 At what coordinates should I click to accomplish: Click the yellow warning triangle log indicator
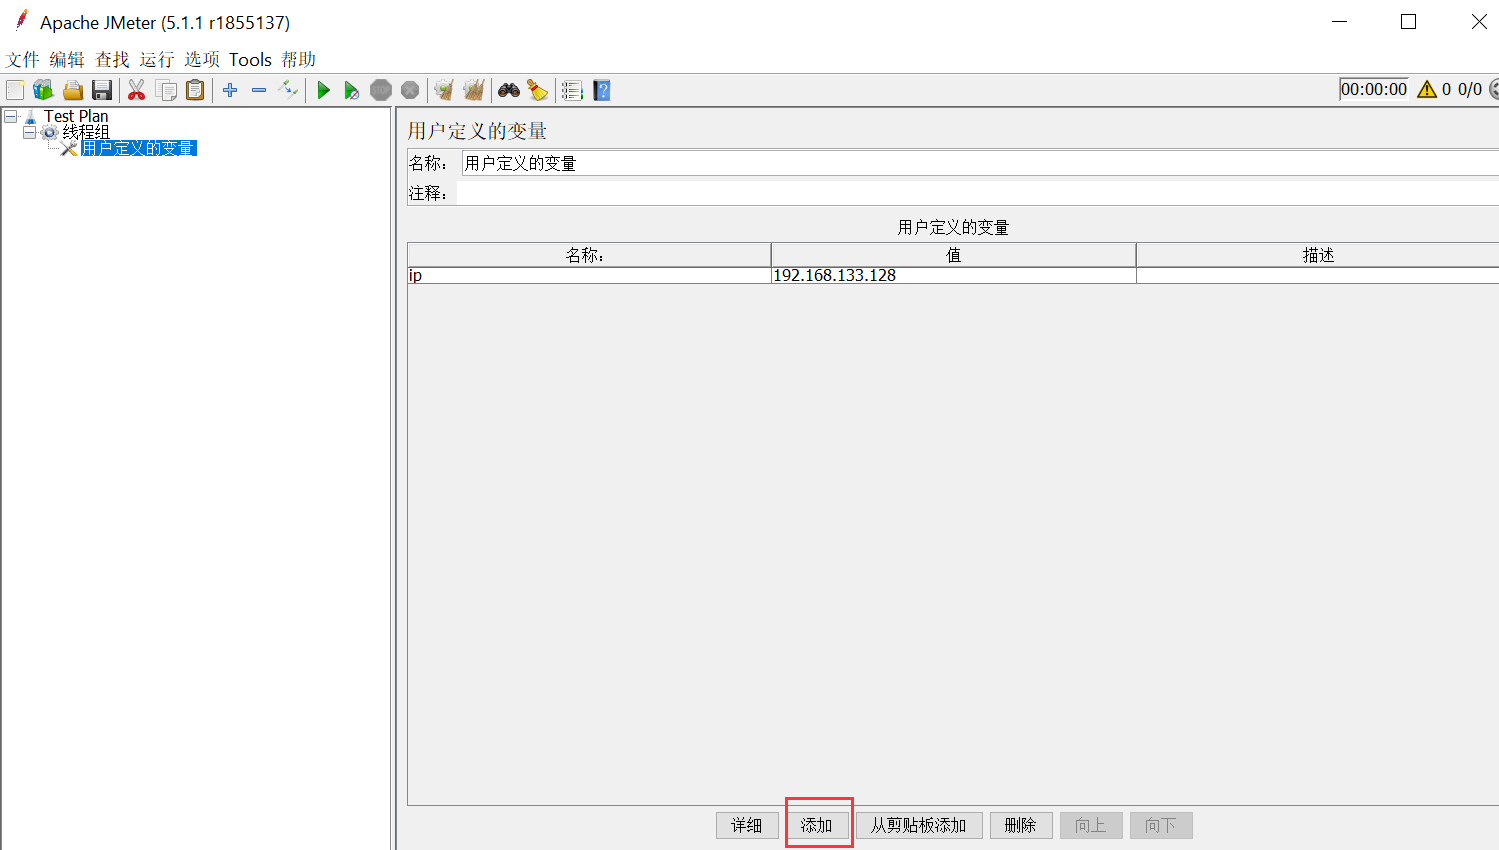click(1427, 89)
